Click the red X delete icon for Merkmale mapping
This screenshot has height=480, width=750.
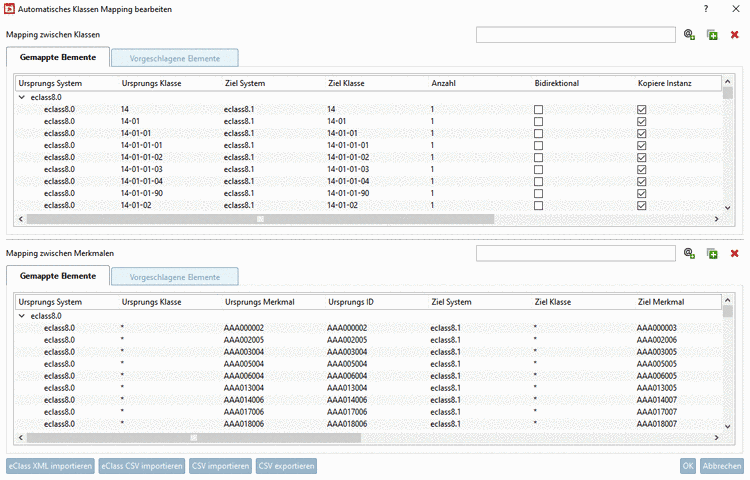[x=735, y=254]
